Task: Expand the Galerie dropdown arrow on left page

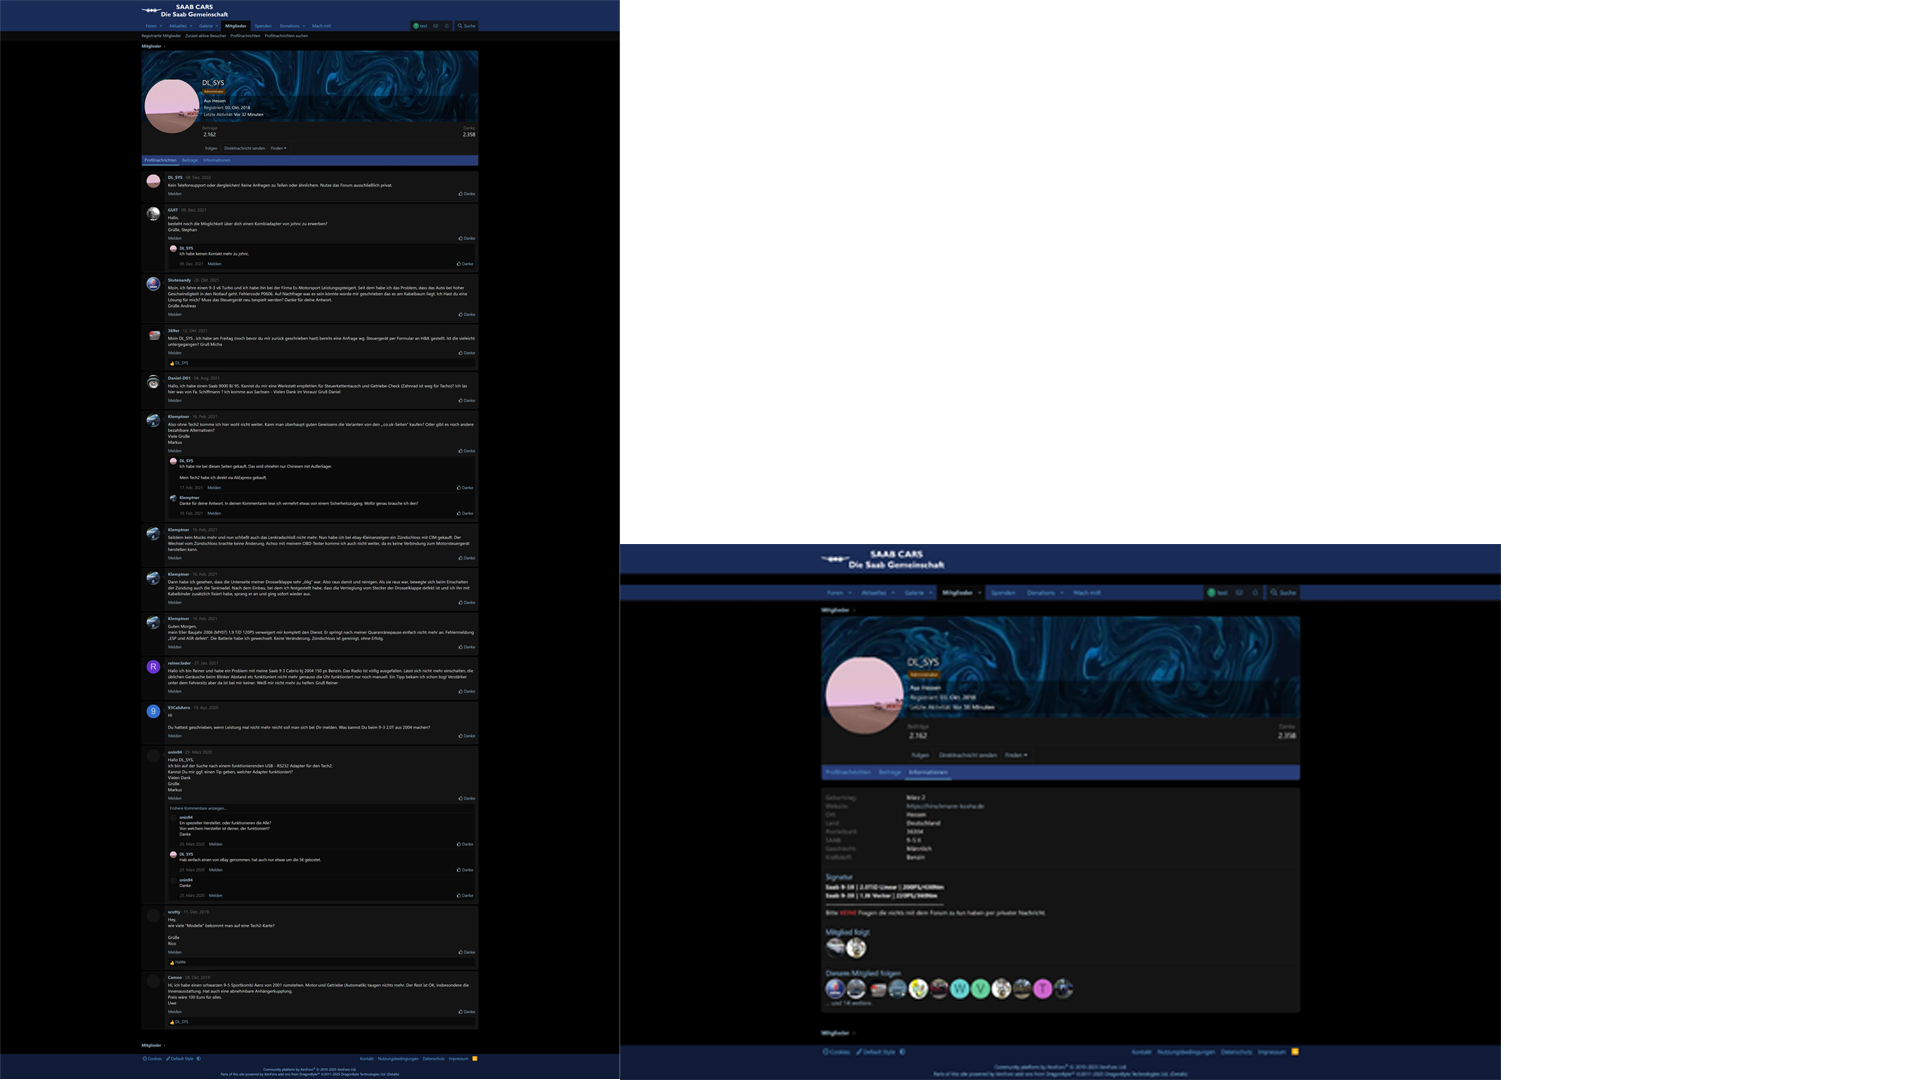Action: tap(217, 26)
